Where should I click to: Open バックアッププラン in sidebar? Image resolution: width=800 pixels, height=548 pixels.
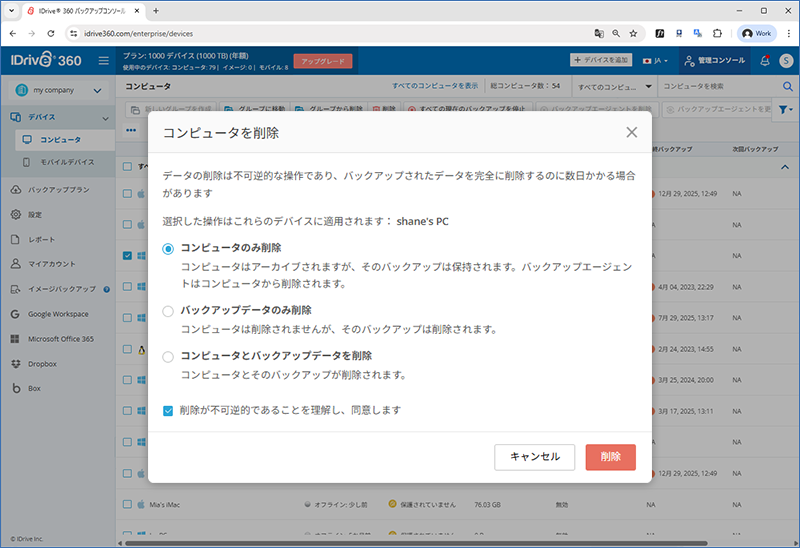pyautogui.click(x=61, y=189)
